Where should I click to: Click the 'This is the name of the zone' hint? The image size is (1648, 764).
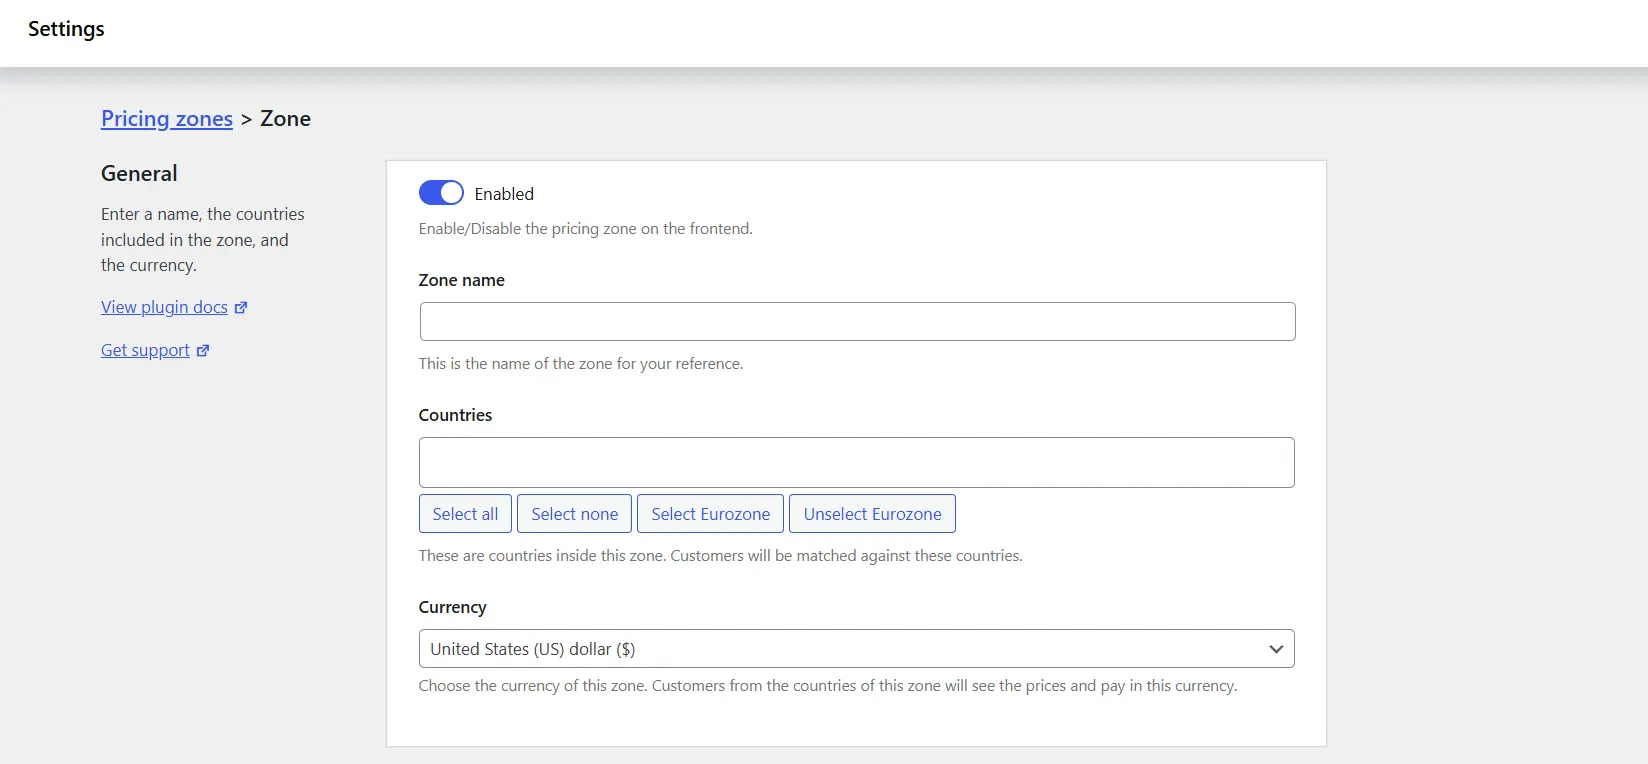tap(581, 364)
